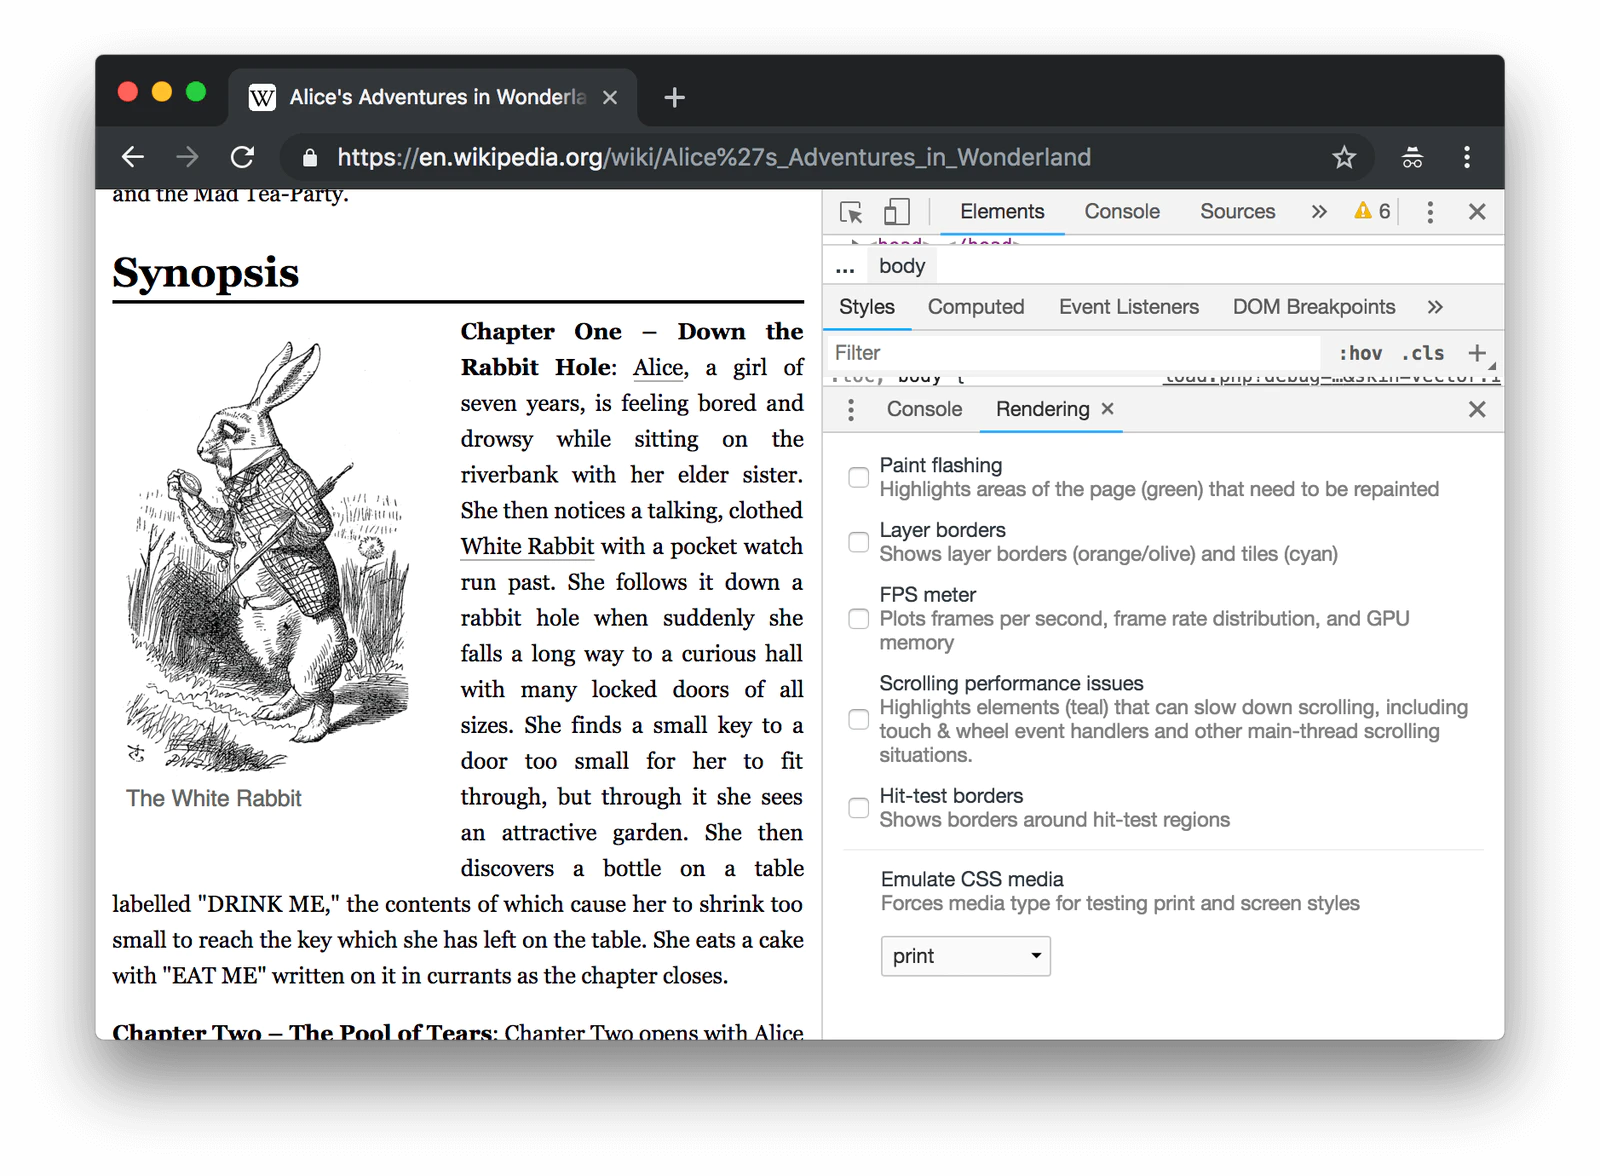Follow the Alice link
This screenshot has width=1600, height=1176.
click(660, 368)
